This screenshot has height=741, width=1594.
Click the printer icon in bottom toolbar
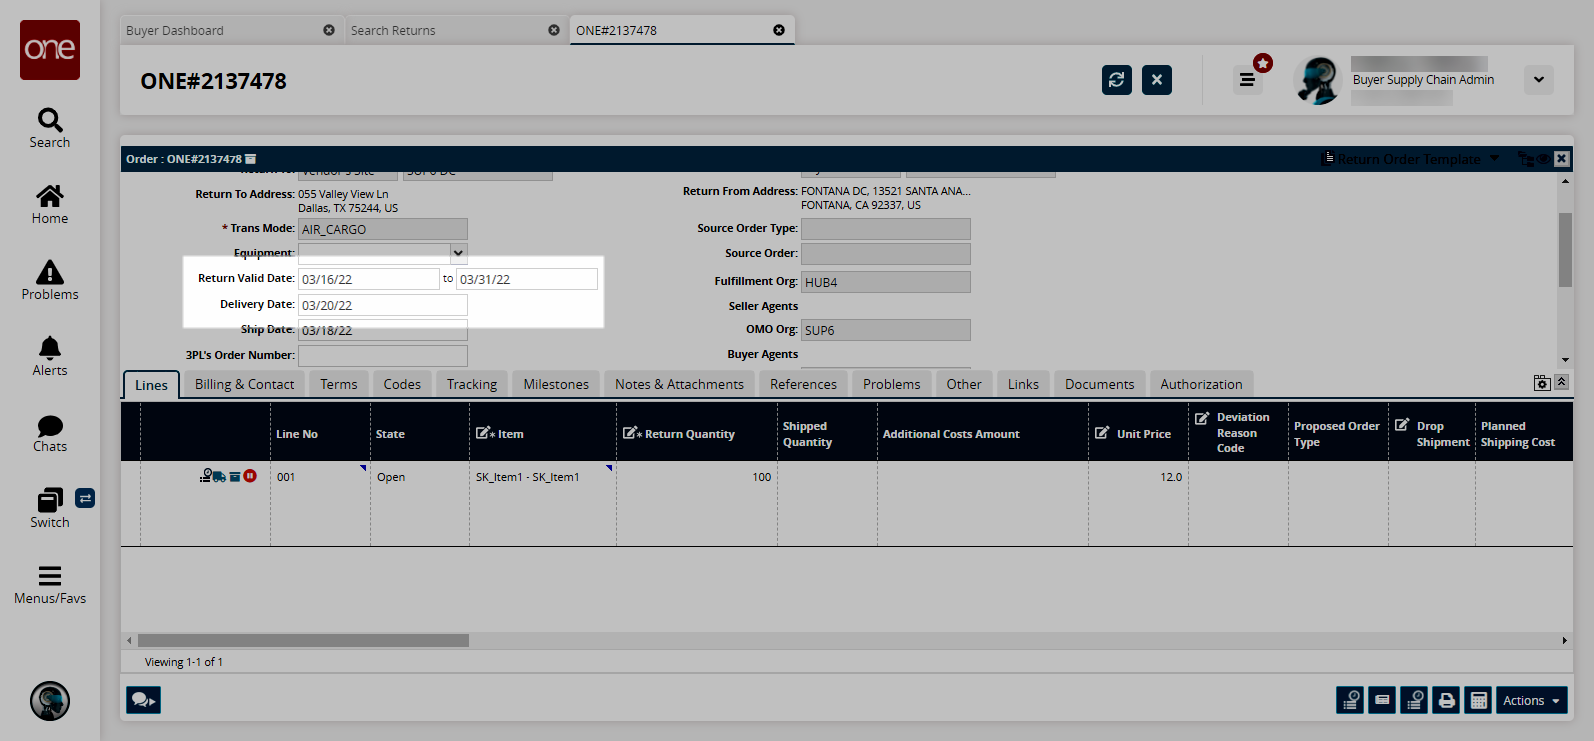tap(1446, 701)
